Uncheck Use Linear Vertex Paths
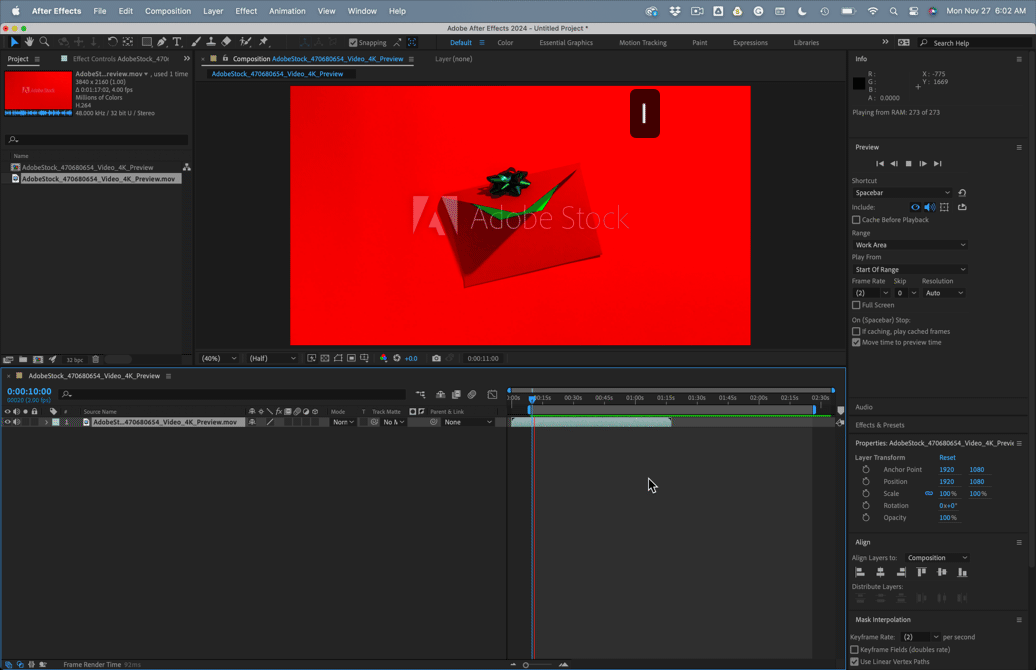Image resolution: width=1036 pixels, height=670 pixels. [x=854, y=661]
